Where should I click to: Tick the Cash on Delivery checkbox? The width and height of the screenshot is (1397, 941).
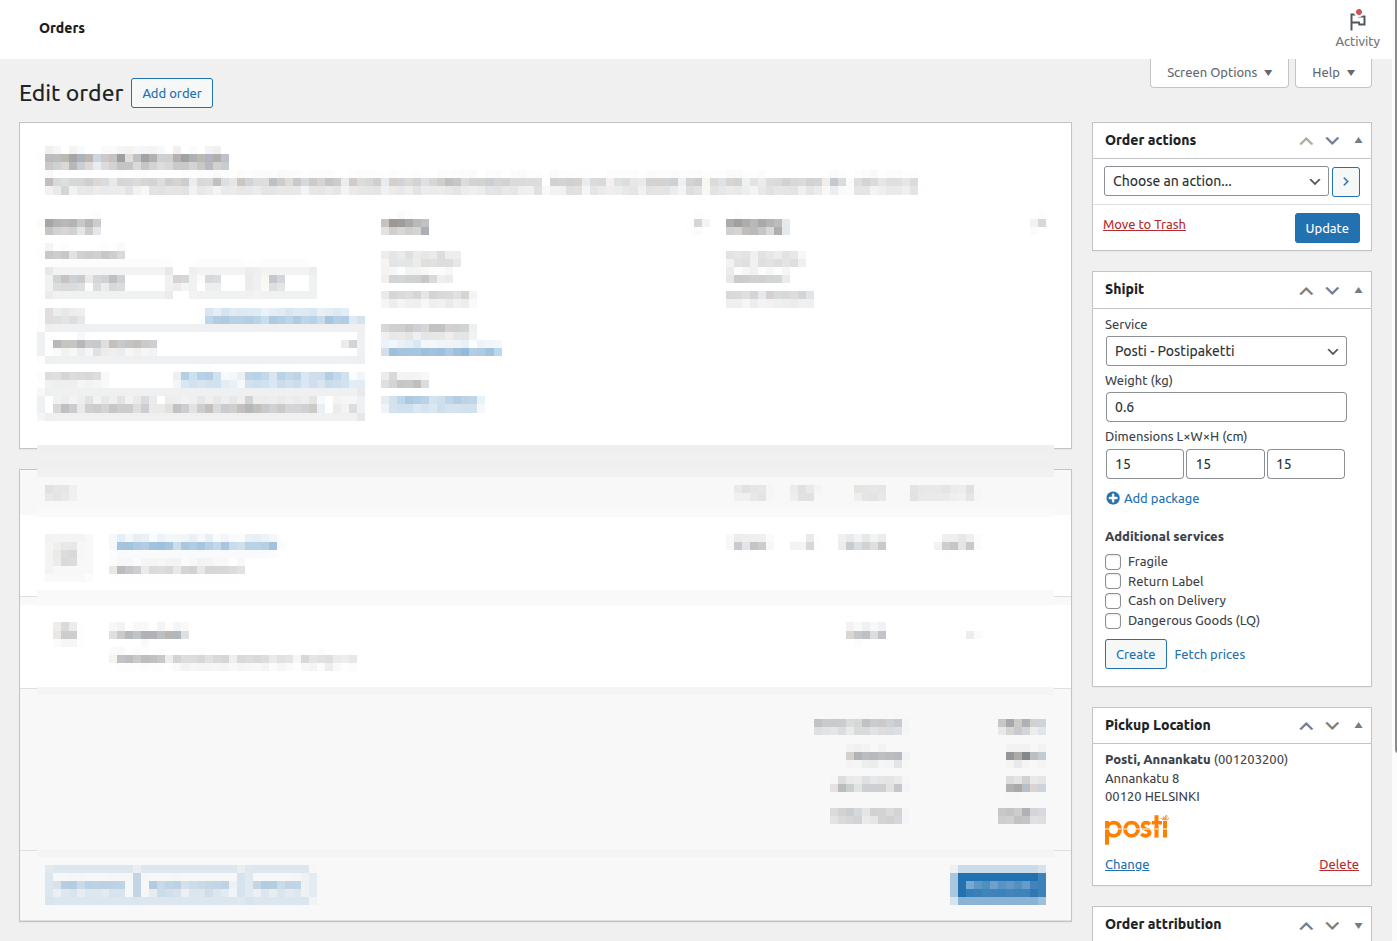pos(1113,601)
